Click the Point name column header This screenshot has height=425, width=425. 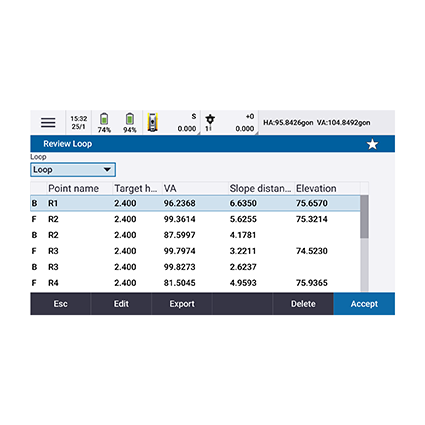[73, 188]
